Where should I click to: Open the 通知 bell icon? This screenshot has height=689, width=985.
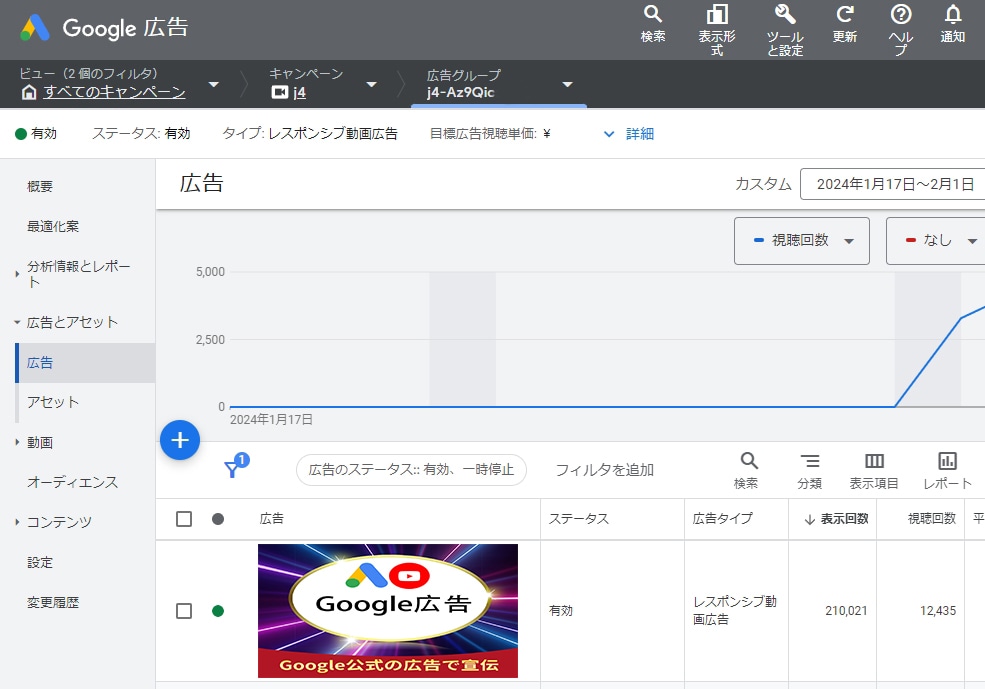(x=953, y=14)
